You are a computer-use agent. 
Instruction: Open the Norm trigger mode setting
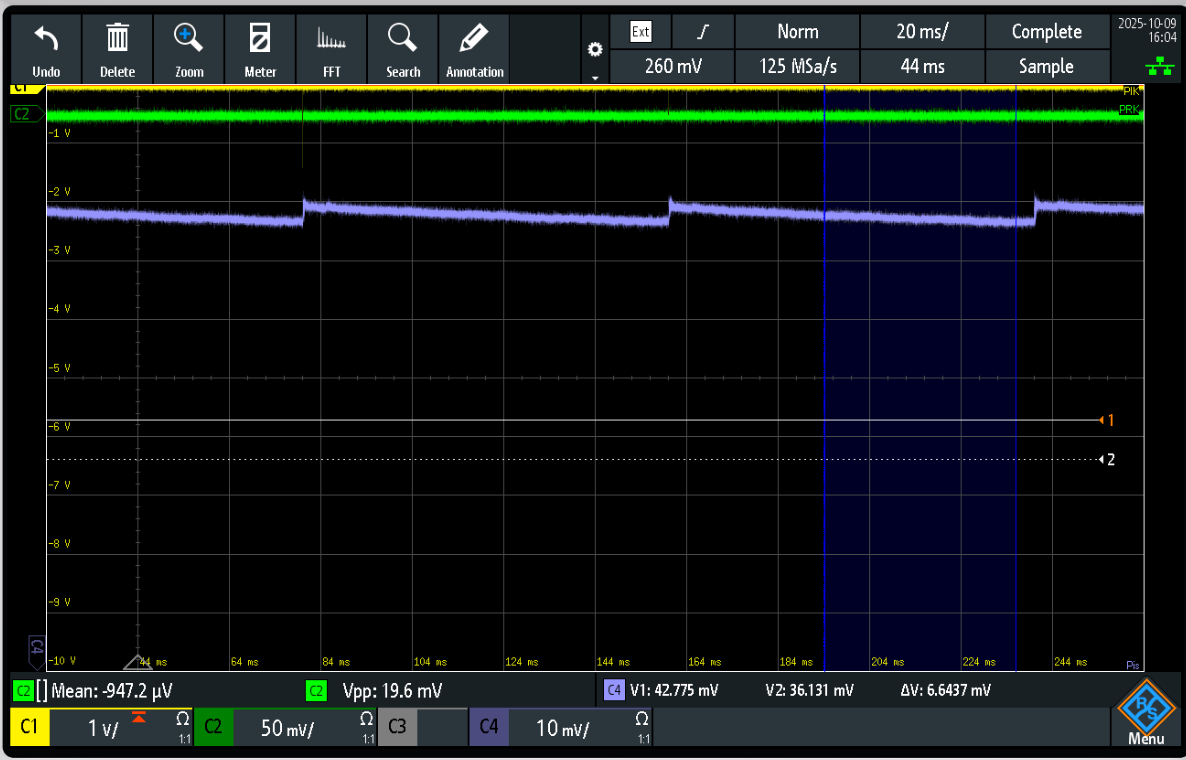(x=797, y=32)
